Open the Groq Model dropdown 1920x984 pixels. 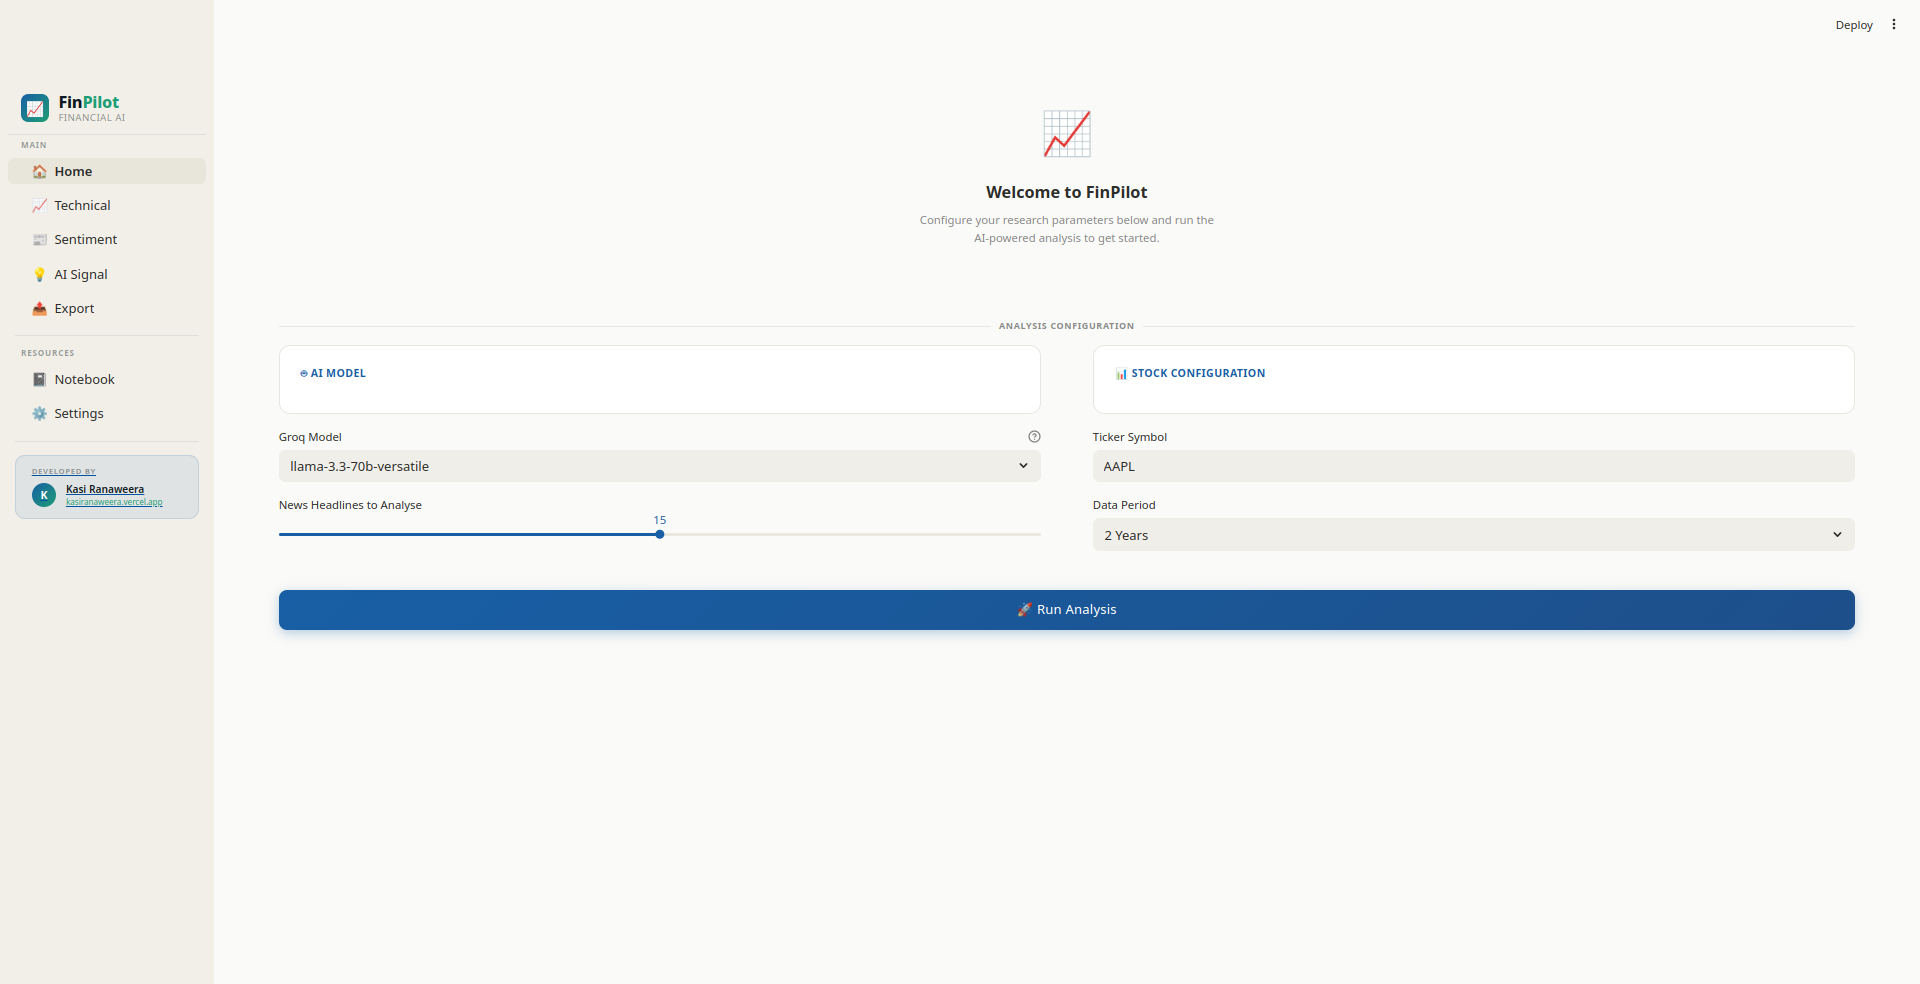[x=659, y=466]
